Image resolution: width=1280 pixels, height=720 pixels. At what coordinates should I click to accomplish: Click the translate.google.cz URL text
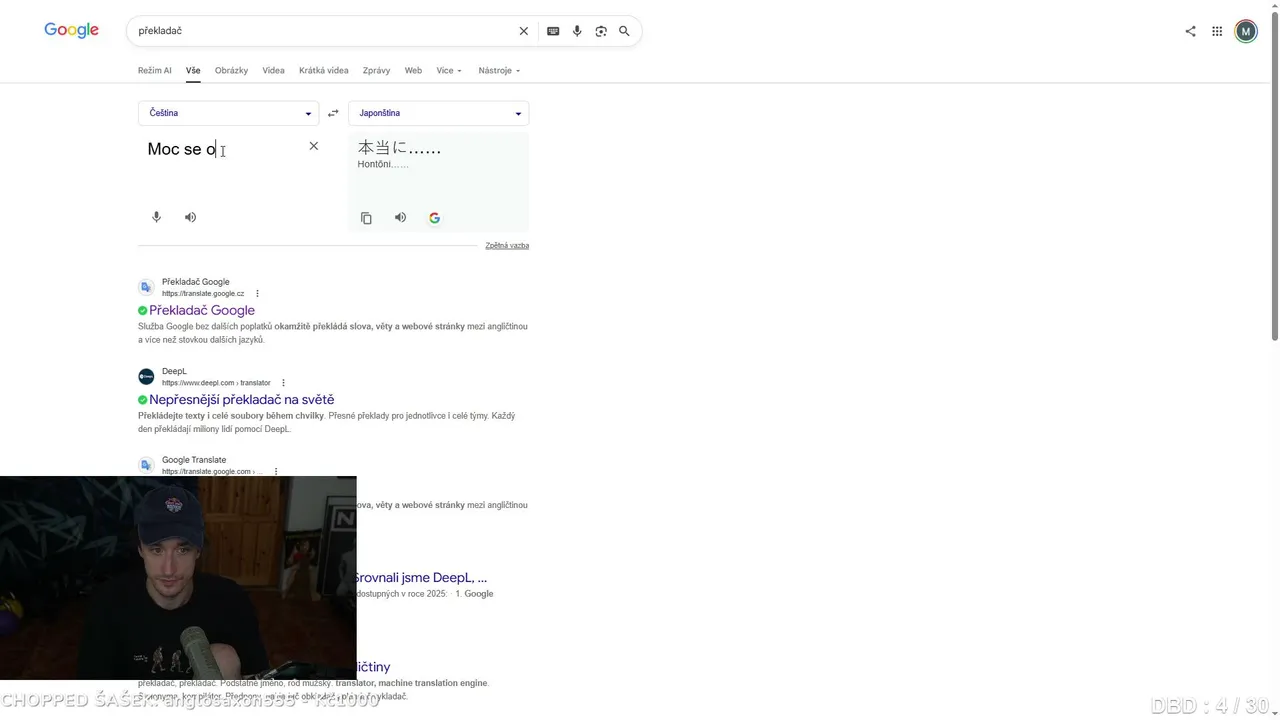(x=203, y=294)
